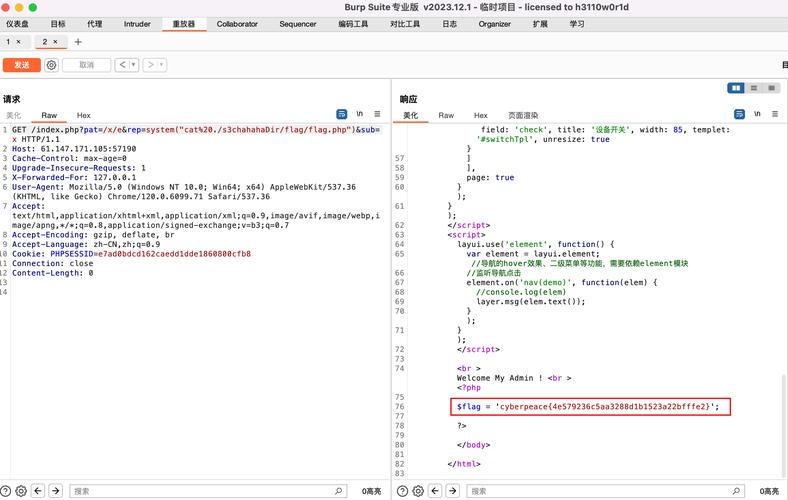Viewport: 788px width, 500px height.
Task: Select request Raw view
Action: pyautogui.click(x=49, y=116)
